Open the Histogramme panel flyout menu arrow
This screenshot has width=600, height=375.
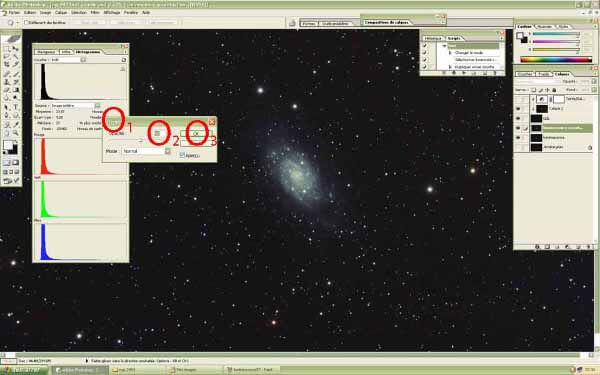(x=125, y=52)
